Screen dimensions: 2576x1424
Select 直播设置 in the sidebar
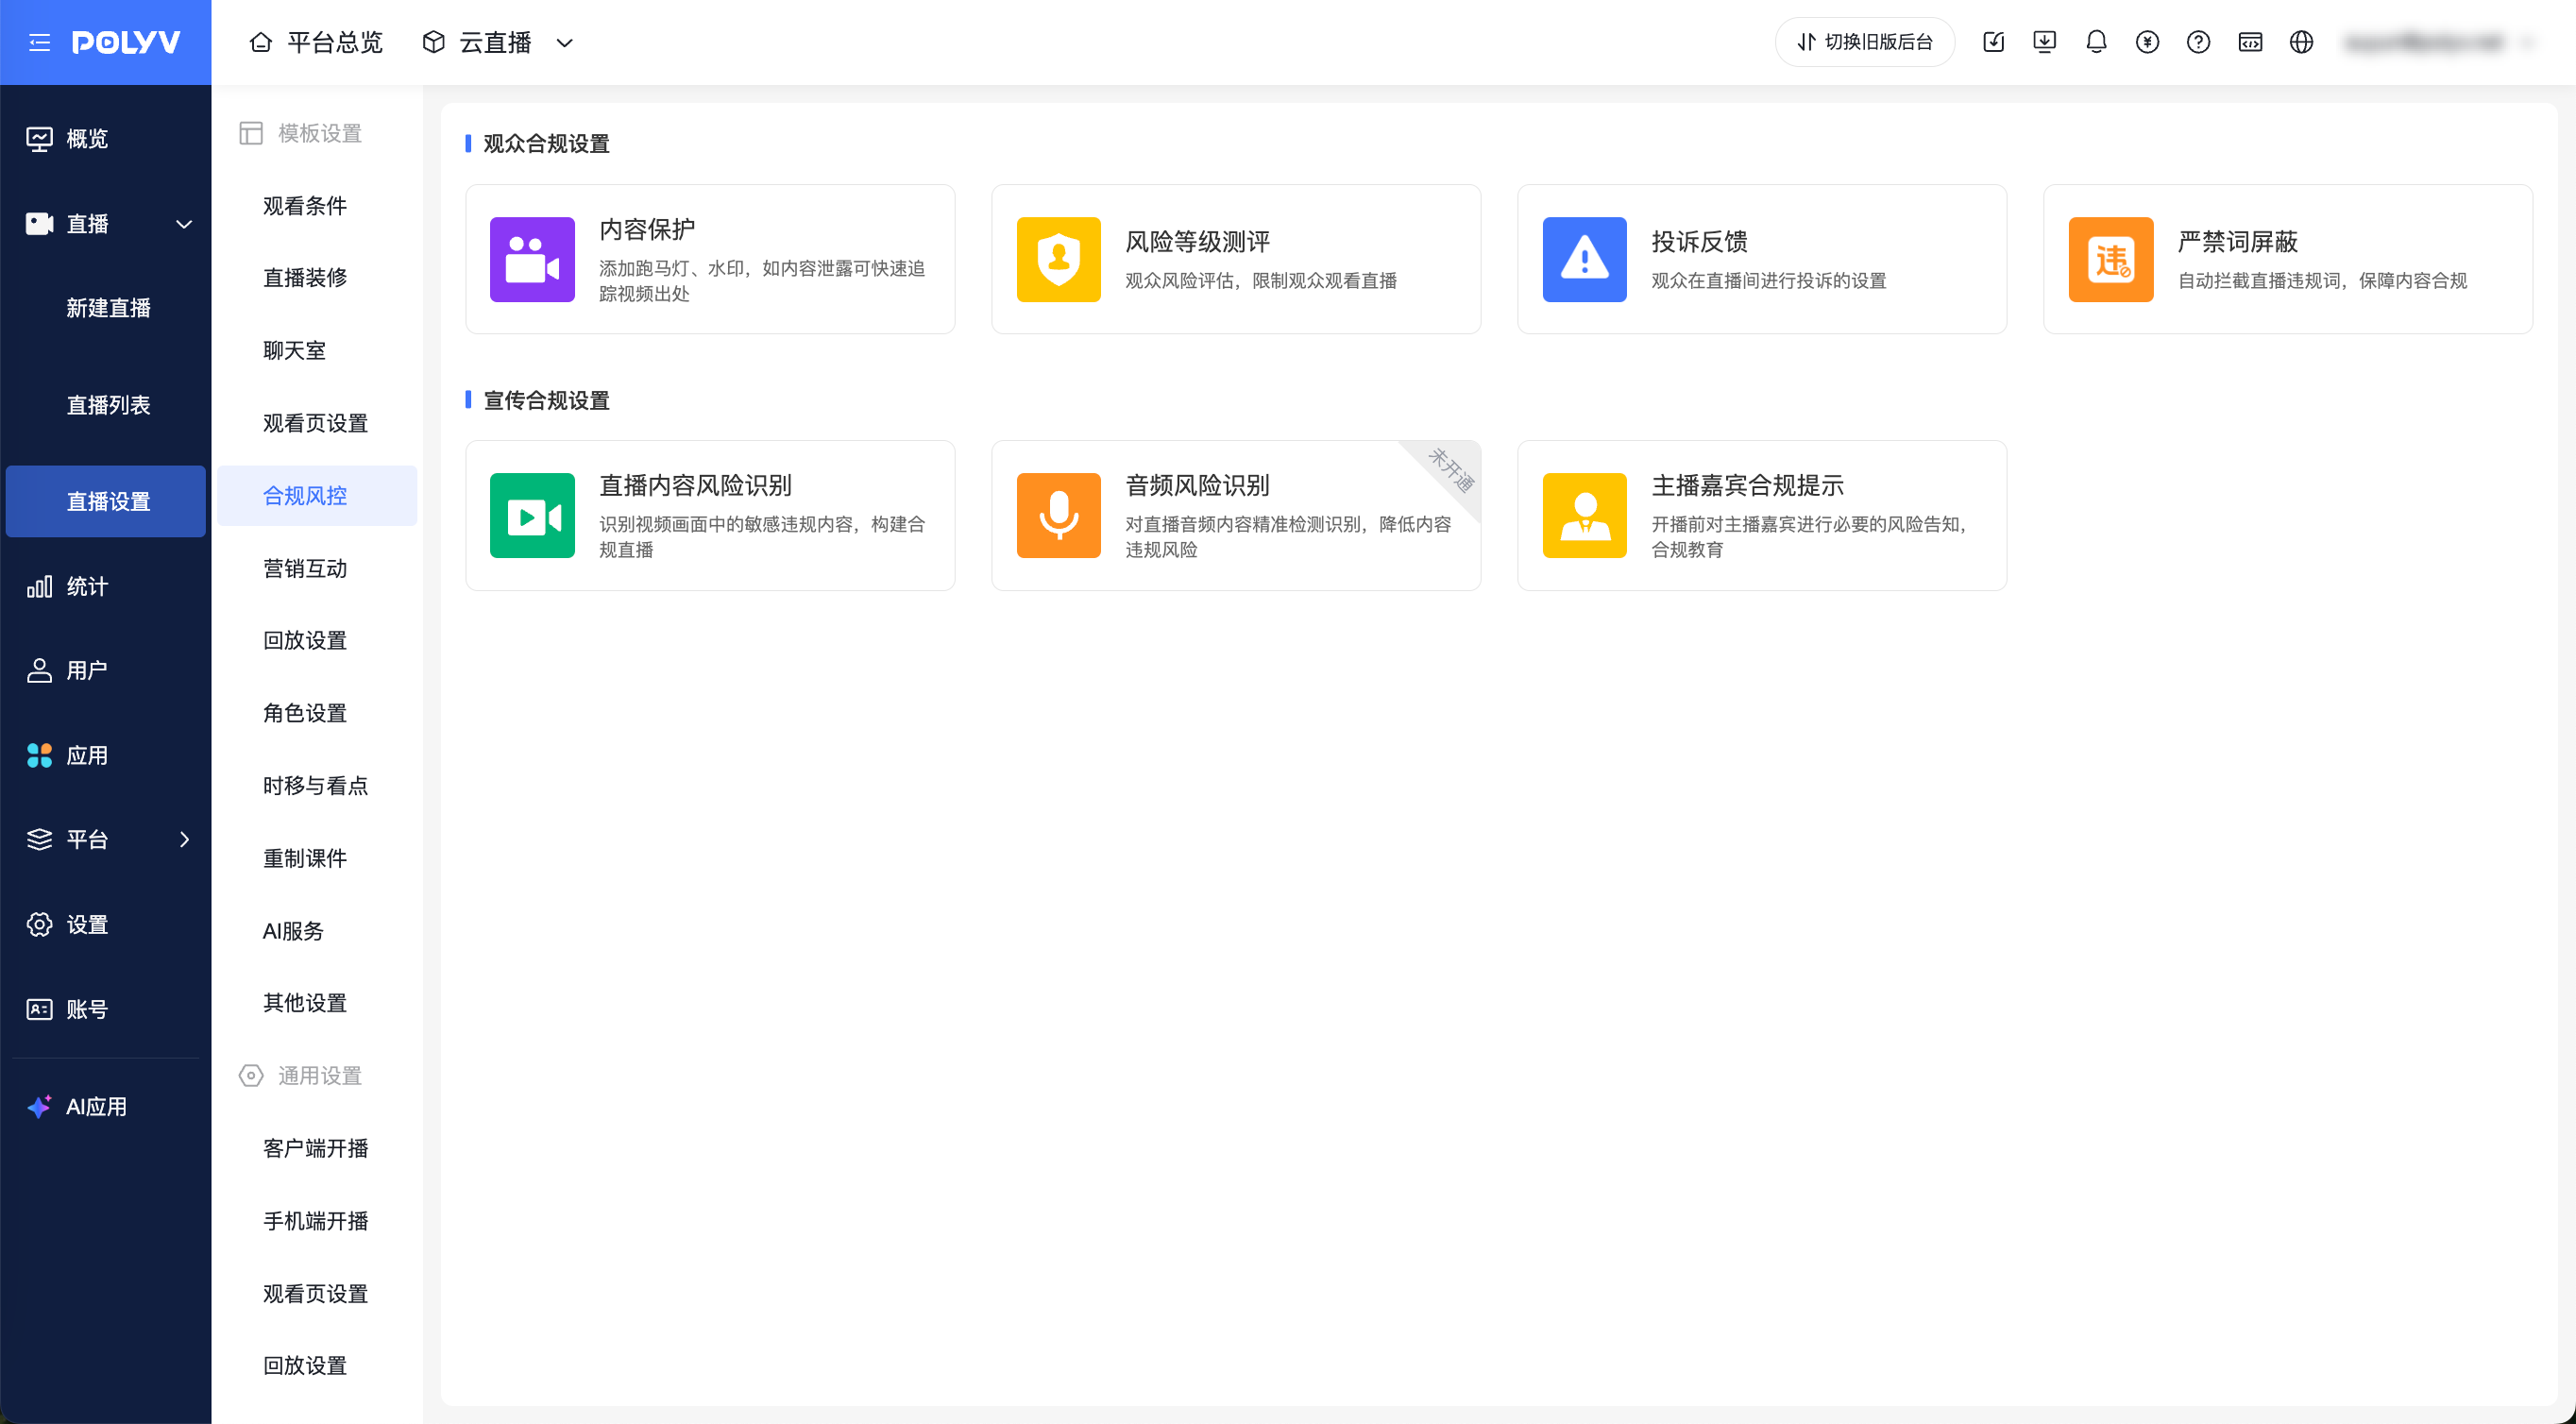click(x=106, y=501)
